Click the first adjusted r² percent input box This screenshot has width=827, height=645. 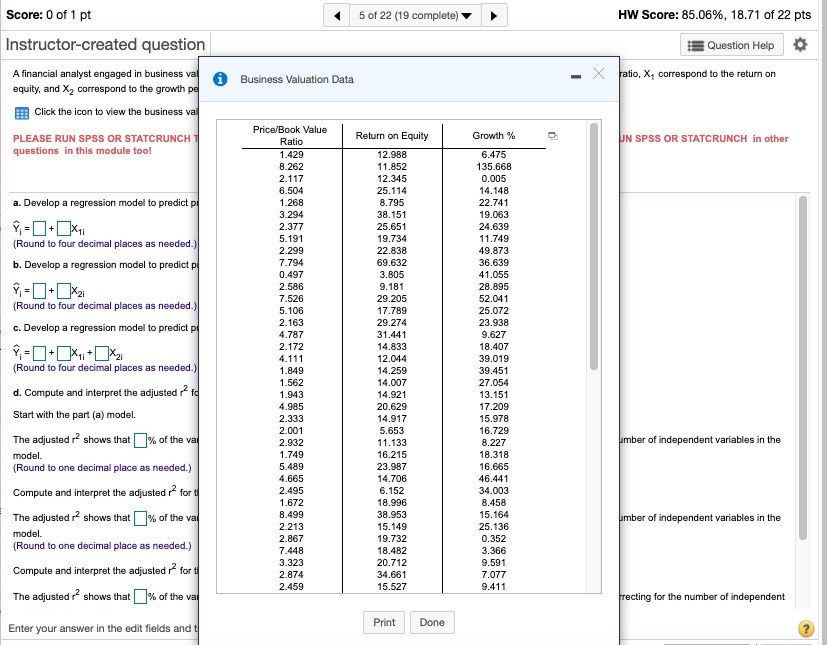[x=140, y=440]
